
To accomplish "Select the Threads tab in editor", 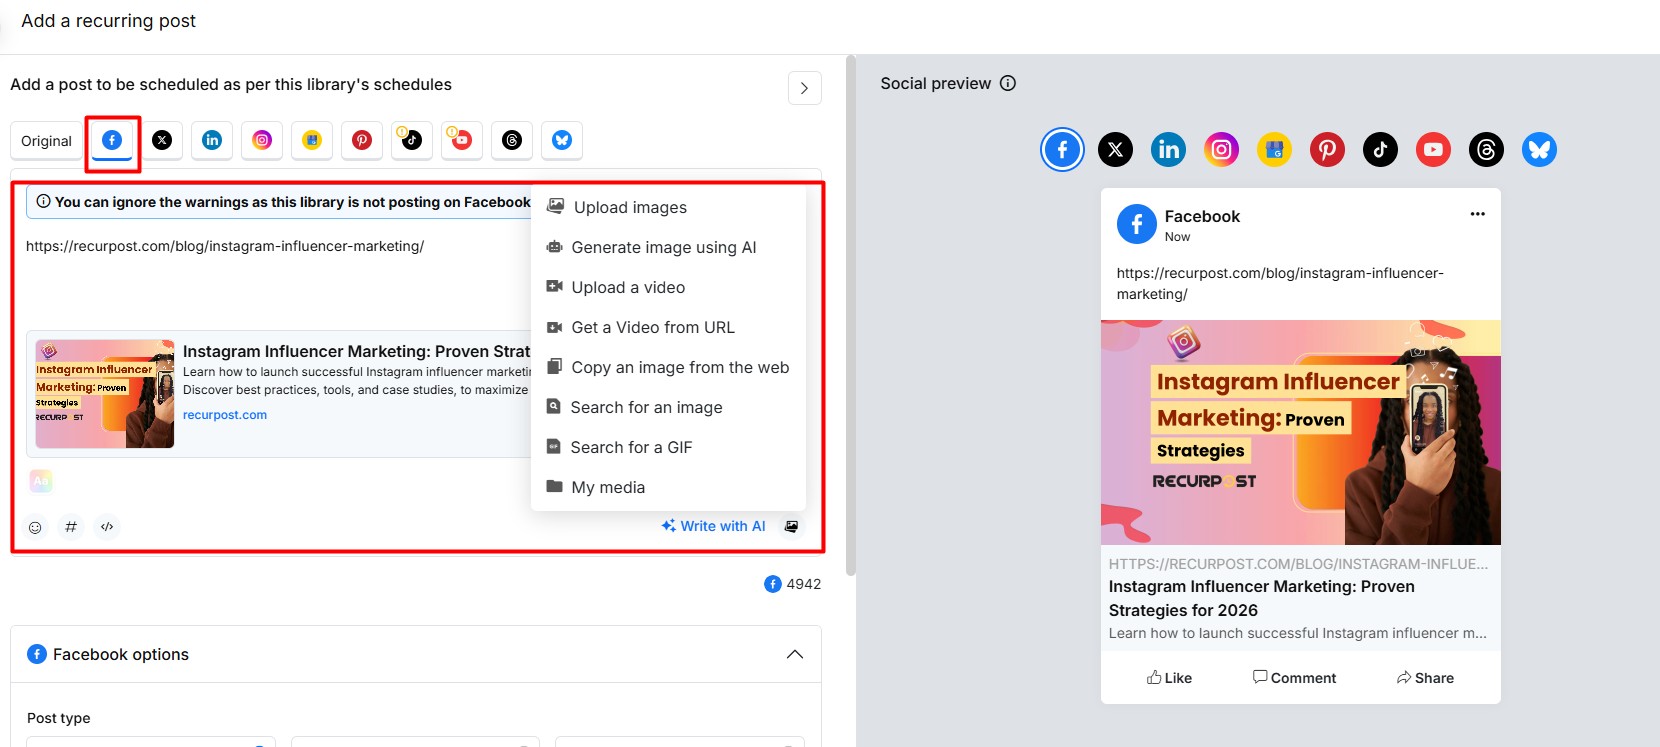I will [512, 141].
